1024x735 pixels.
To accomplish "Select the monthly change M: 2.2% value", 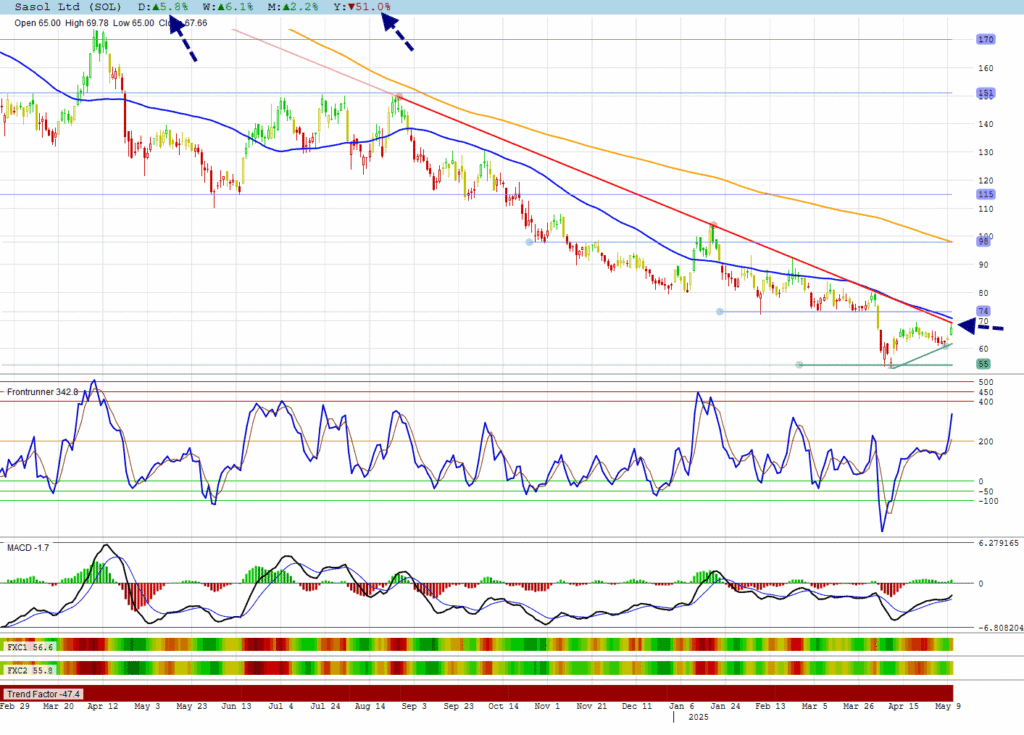I will tap(293, 7).
